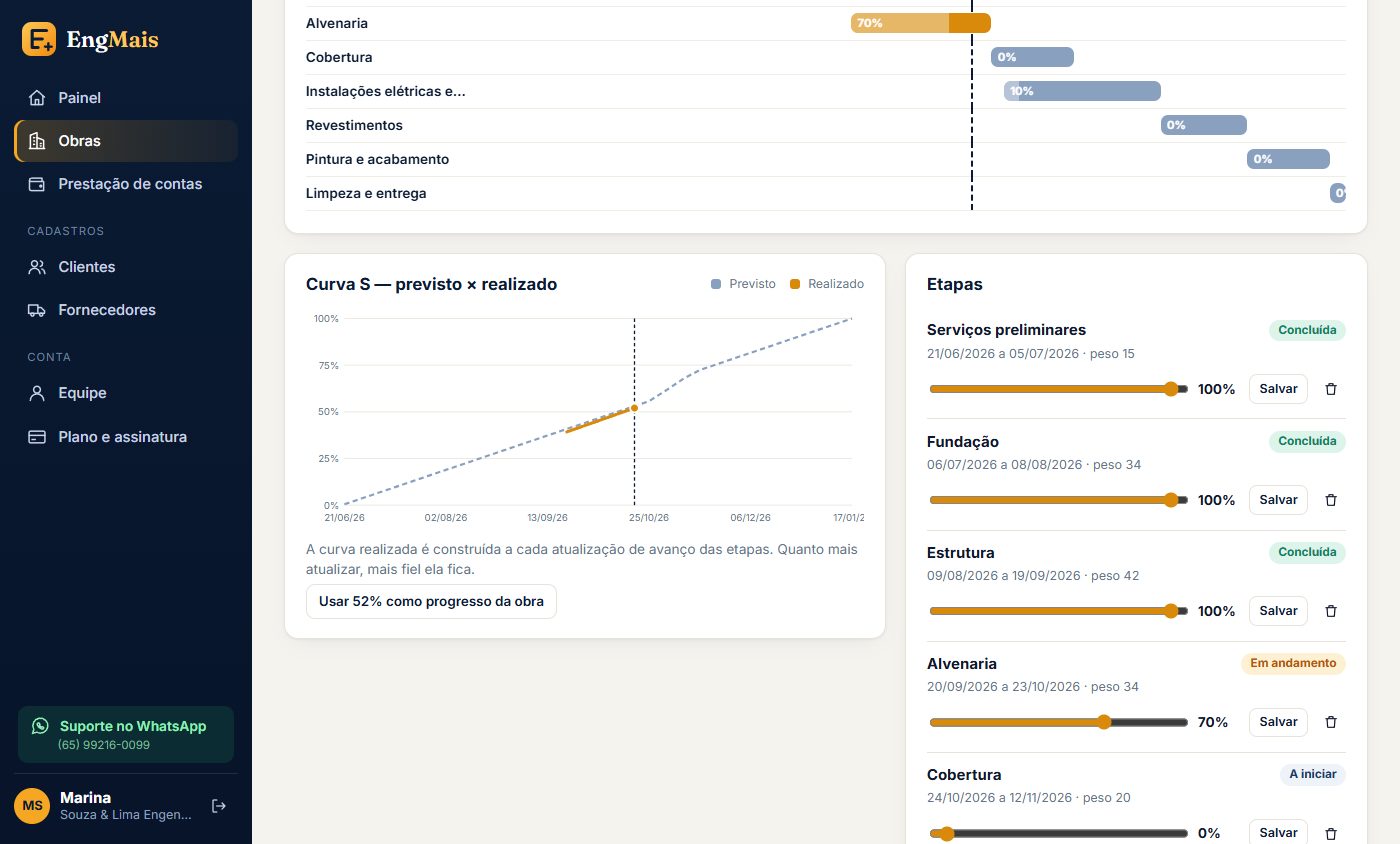
Task: Click the MS user avatar
Action: (32, 806)
